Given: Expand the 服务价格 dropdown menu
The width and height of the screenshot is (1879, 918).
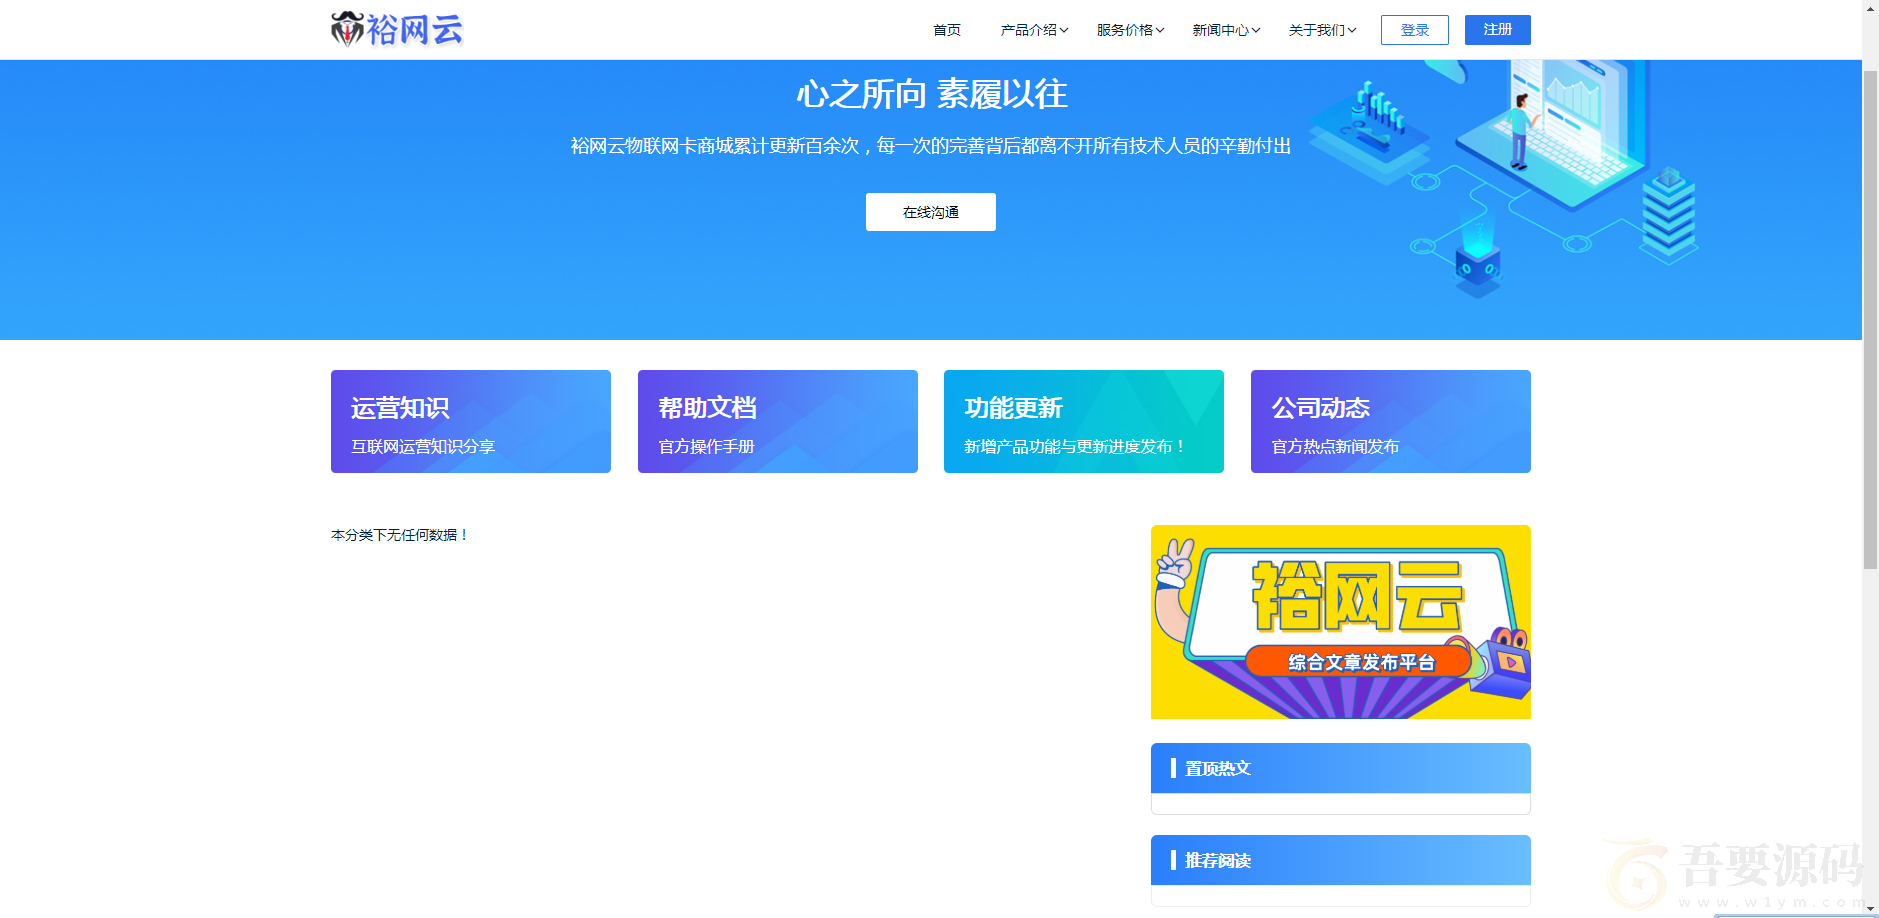Looking at the screenshot, I should click(x=1130, y=30).
